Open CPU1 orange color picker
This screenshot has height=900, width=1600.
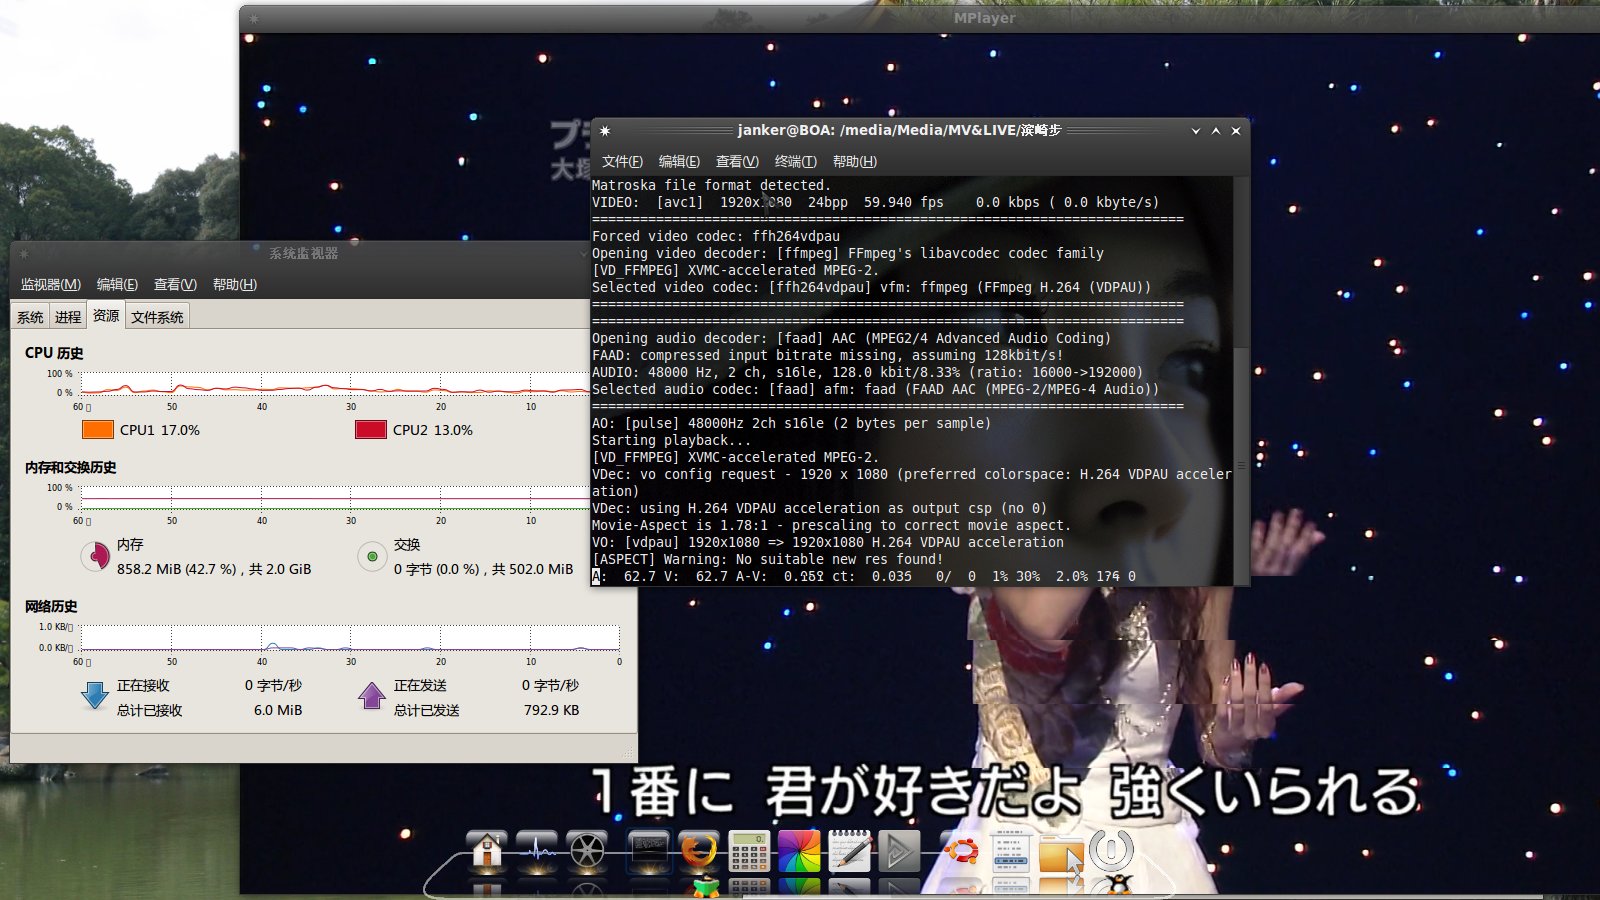click(97, 430)
